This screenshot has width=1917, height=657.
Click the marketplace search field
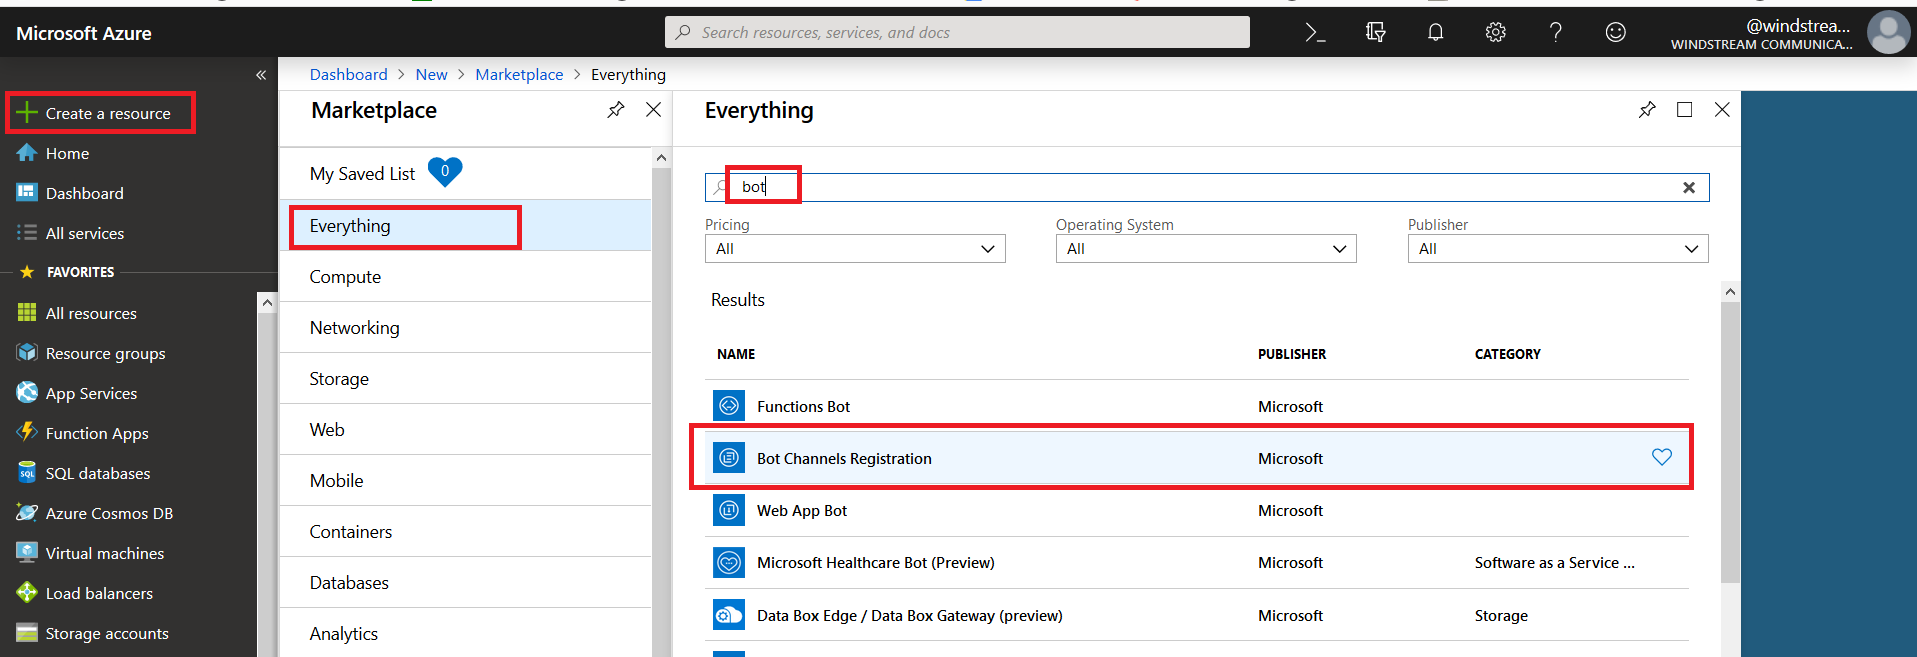pyautogui.click(x=1207, y=187)
